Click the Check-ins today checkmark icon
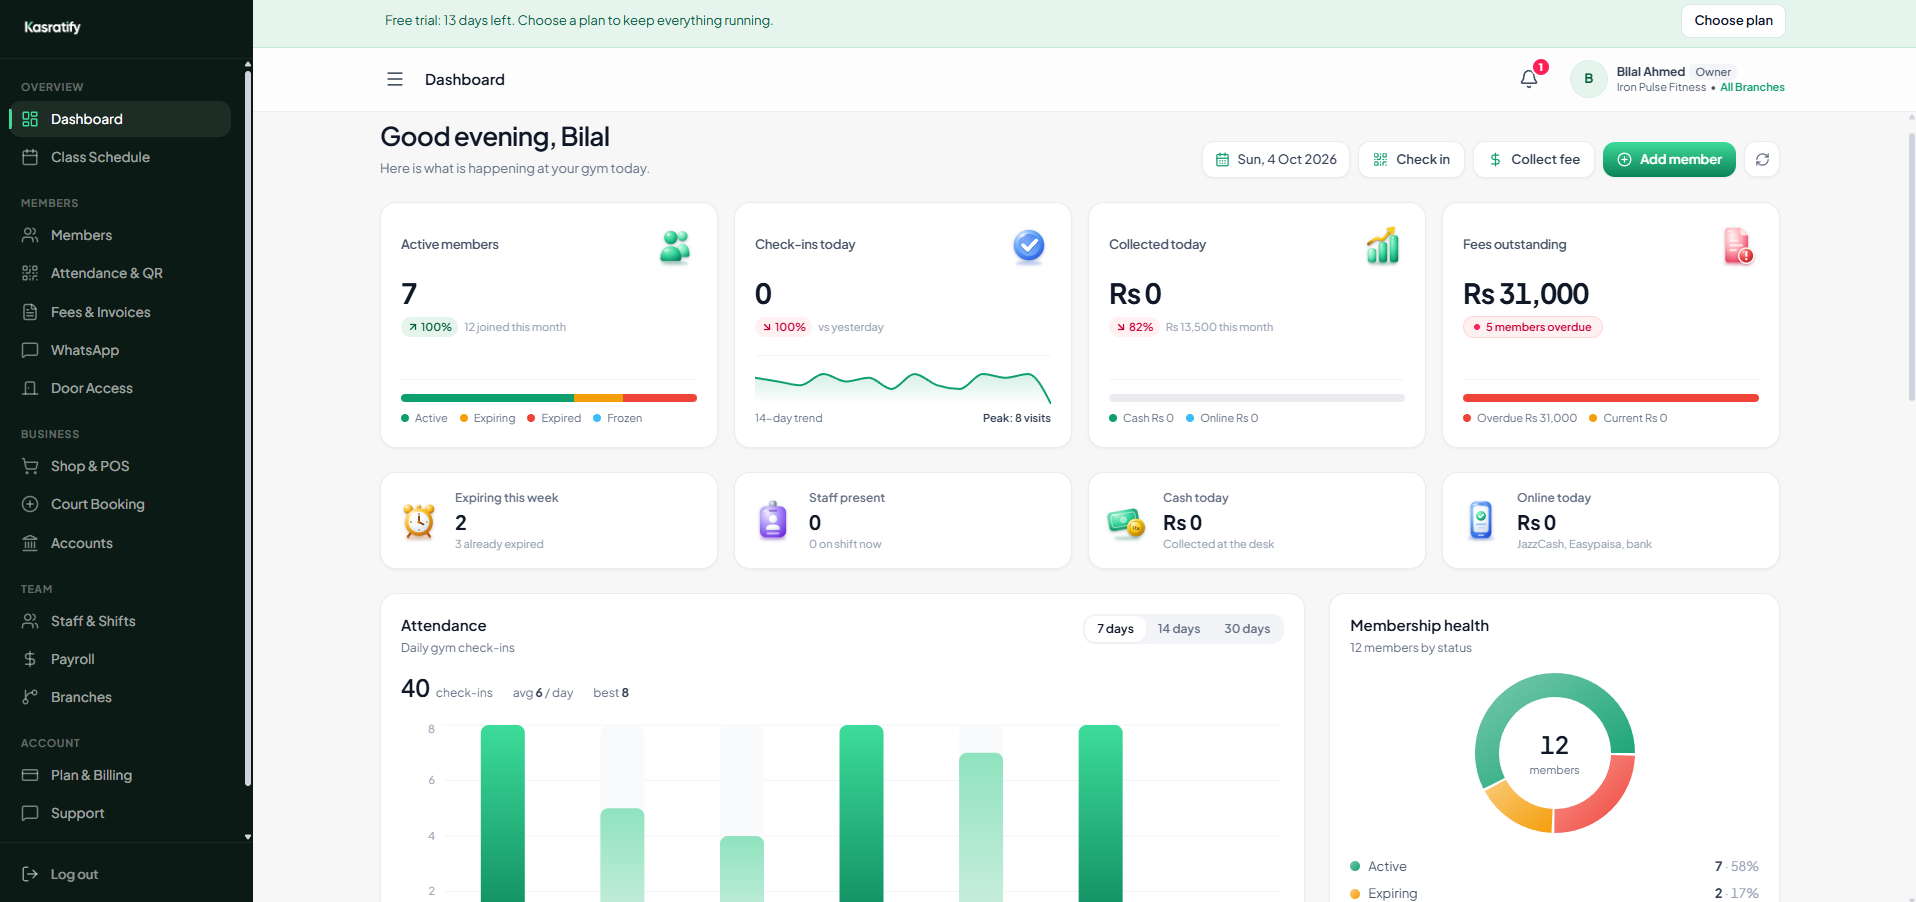This screenshot has height=902, width=1916. pos(1029,246)
